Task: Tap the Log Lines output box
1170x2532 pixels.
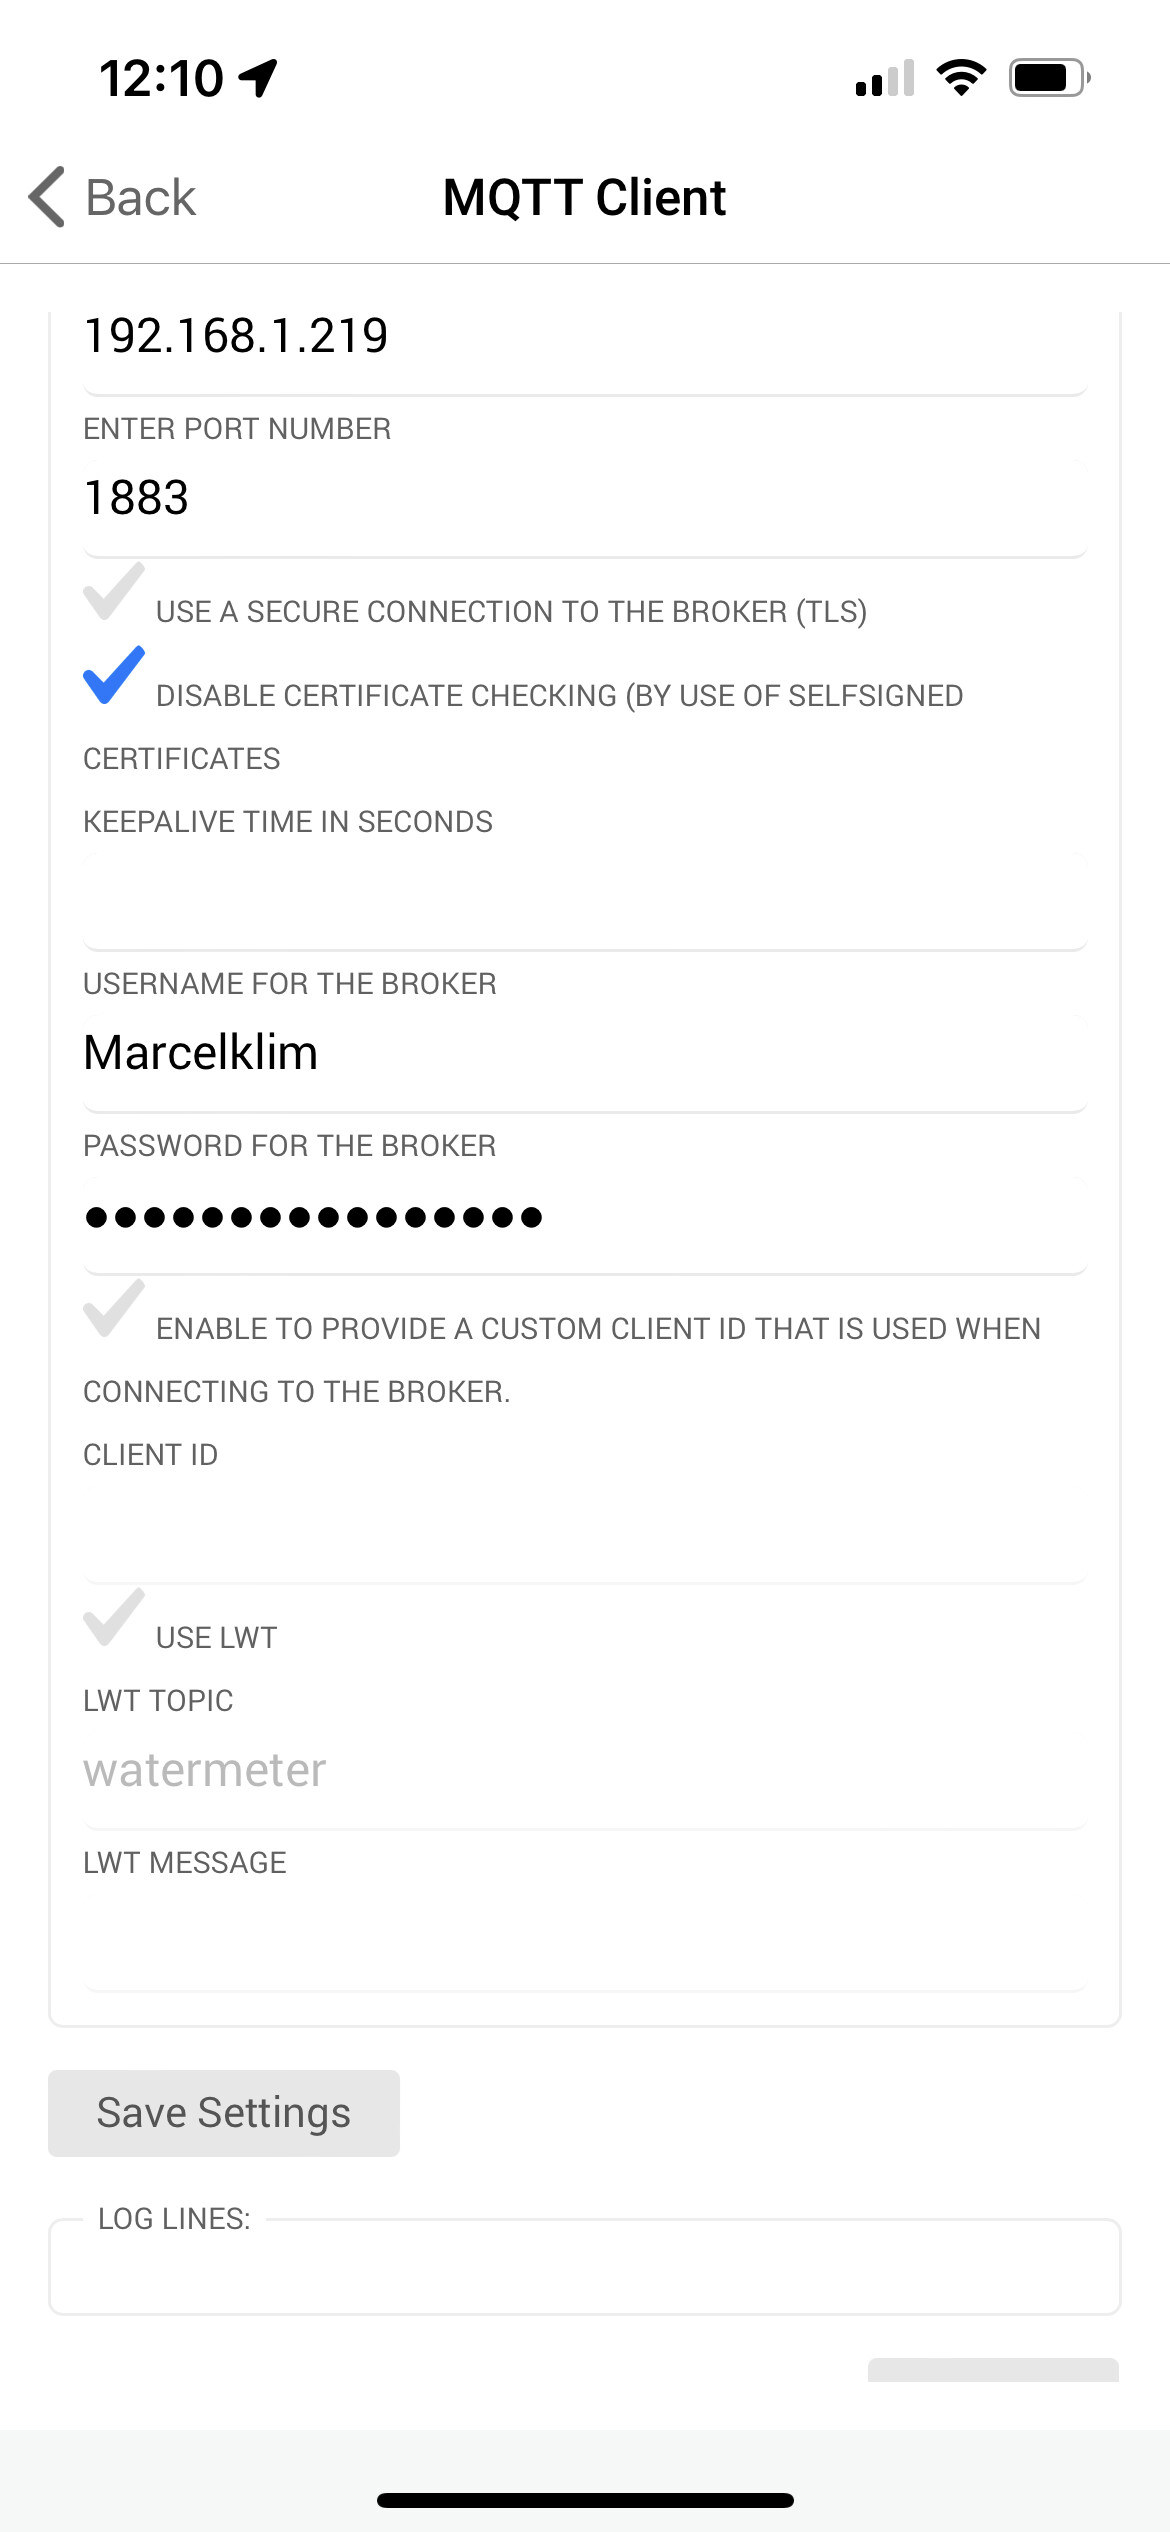Action: pos(585,2268)
